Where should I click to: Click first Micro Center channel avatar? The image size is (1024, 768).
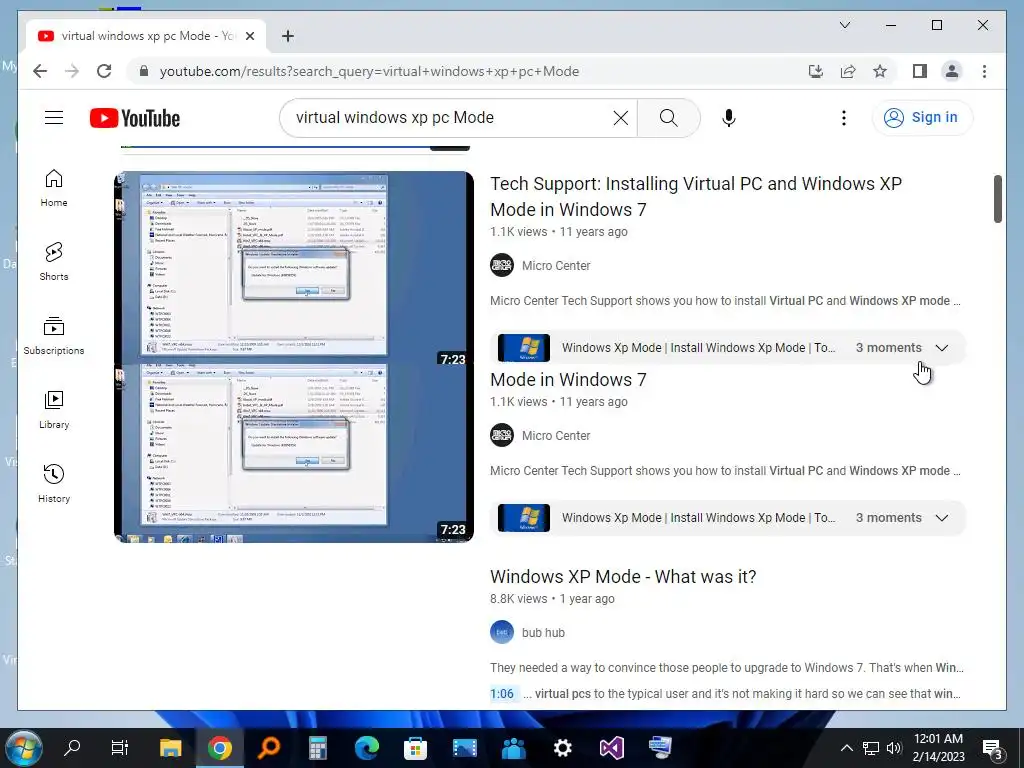pyautogui.click(x=502, y=265)
